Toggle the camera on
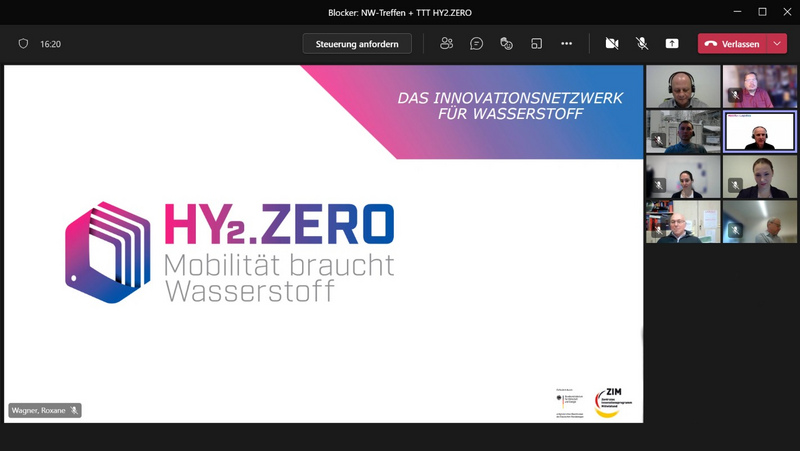800x451 pixels. click(x=612, y=44)
